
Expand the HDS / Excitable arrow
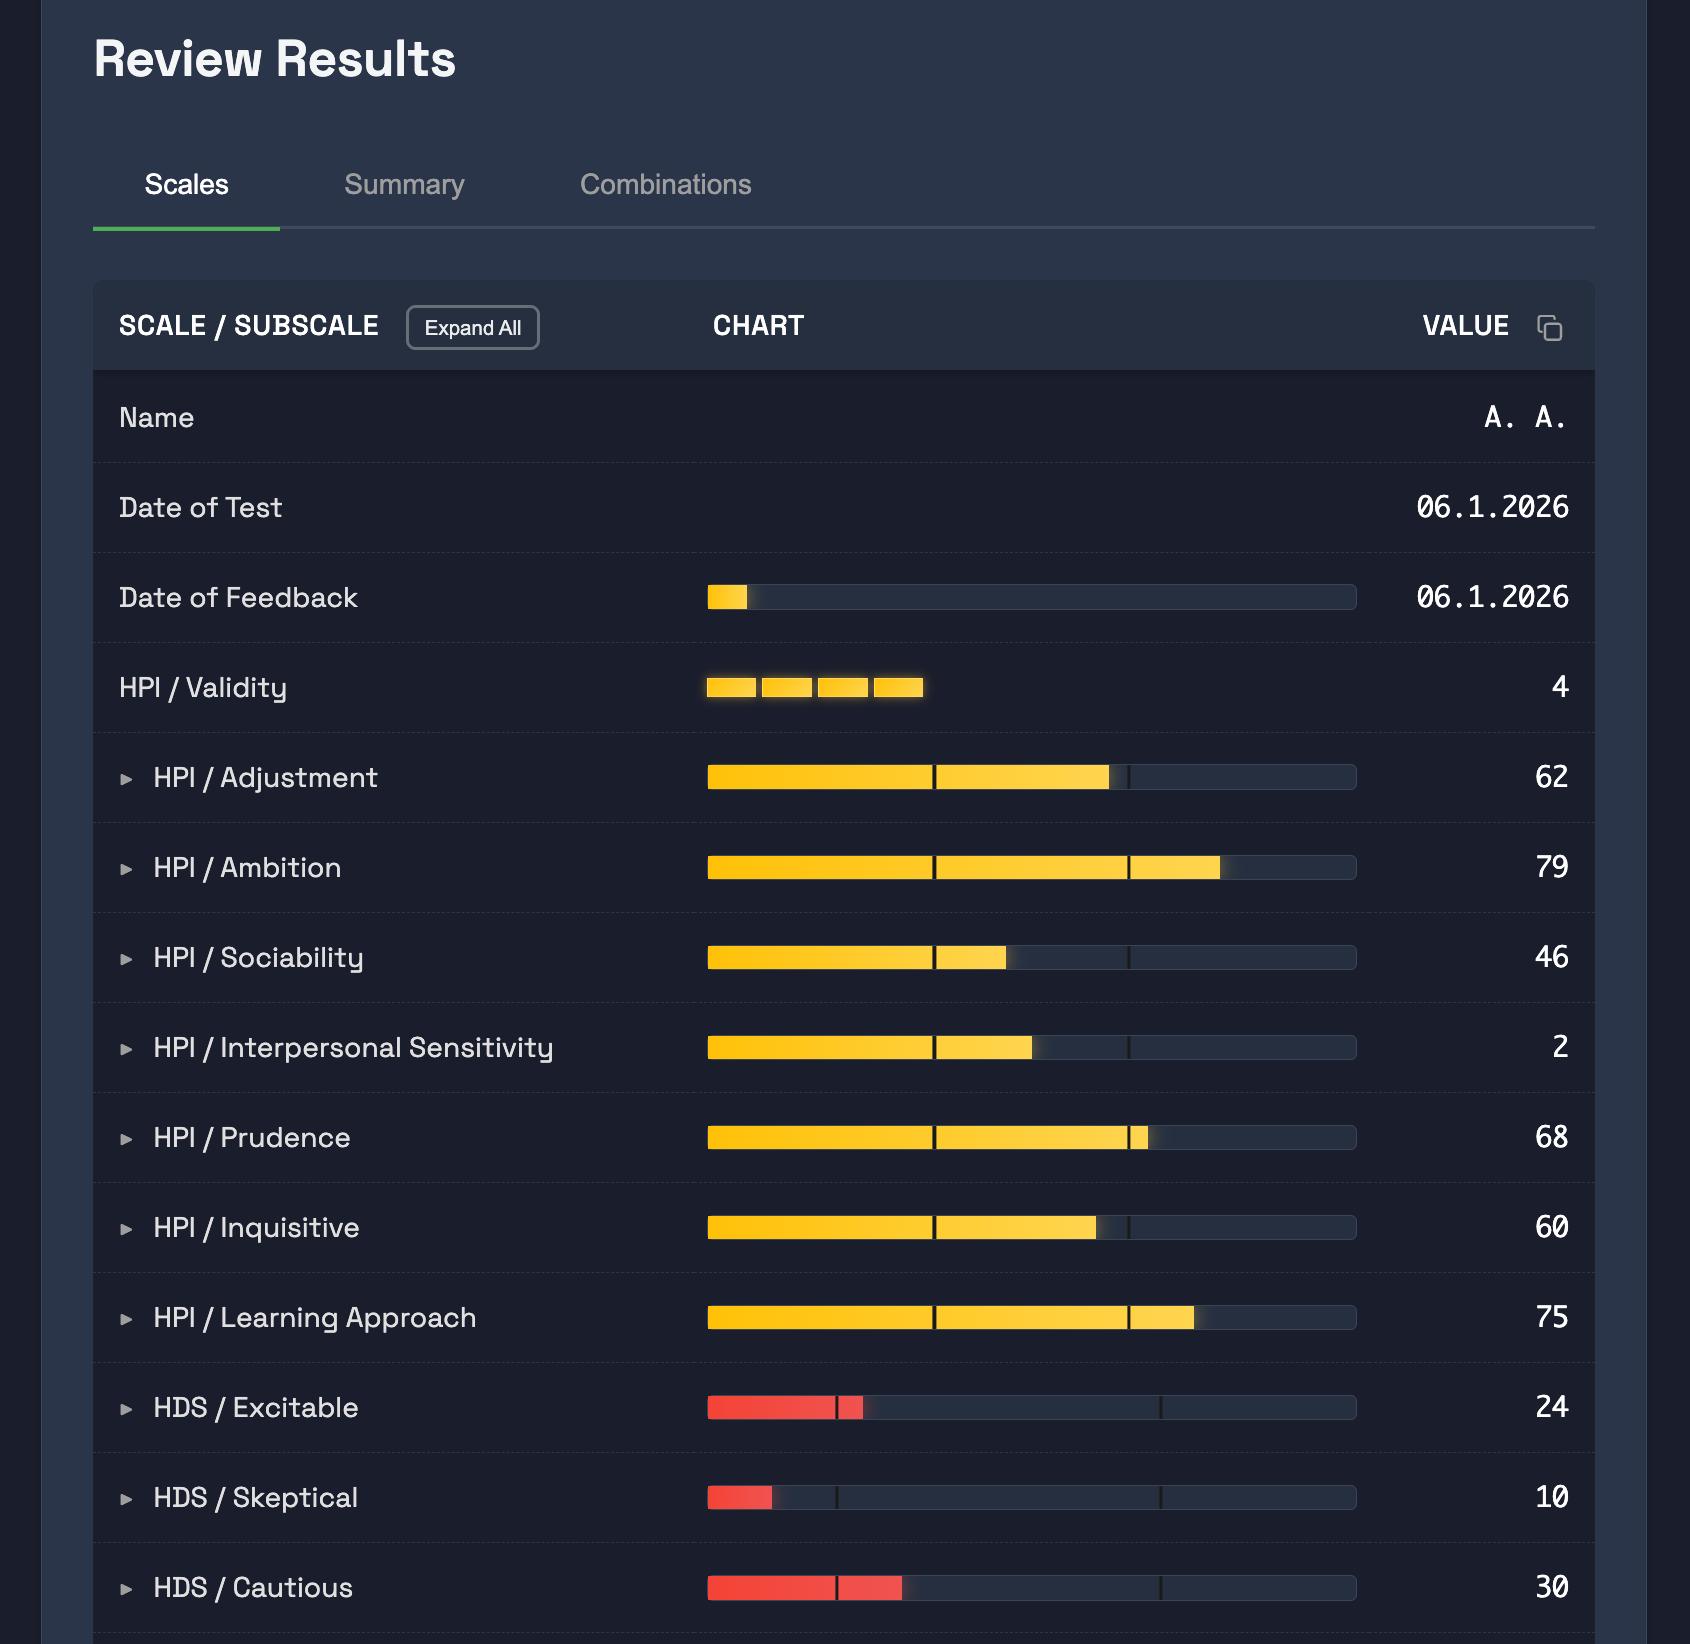[127, 1409]
